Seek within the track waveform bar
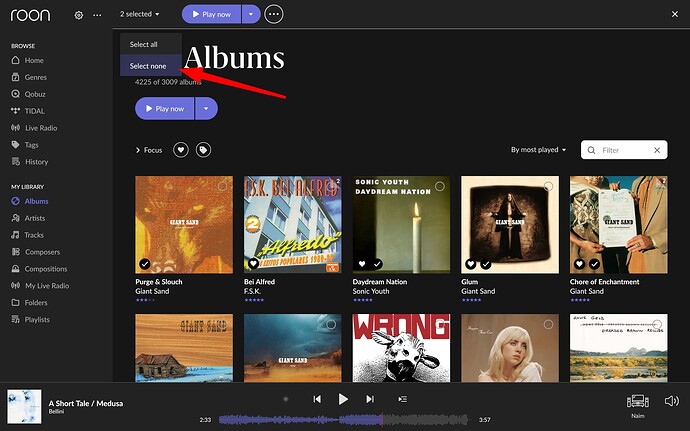 pyautogui.click(x=345, y=420)
